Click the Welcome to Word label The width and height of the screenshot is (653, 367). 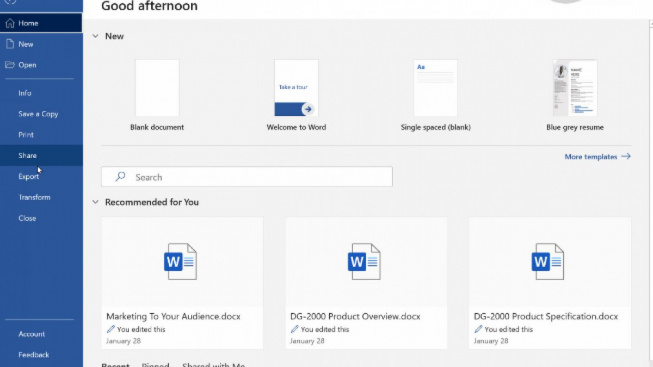[296, 127]
